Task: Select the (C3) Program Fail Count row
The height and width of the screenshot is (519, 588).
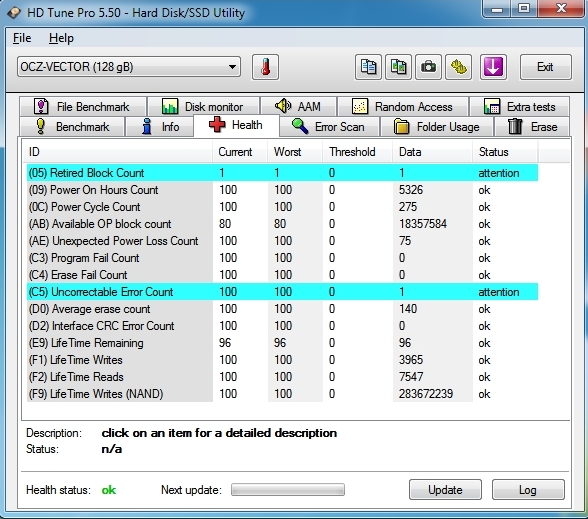Action: click(x=282, y=258)
